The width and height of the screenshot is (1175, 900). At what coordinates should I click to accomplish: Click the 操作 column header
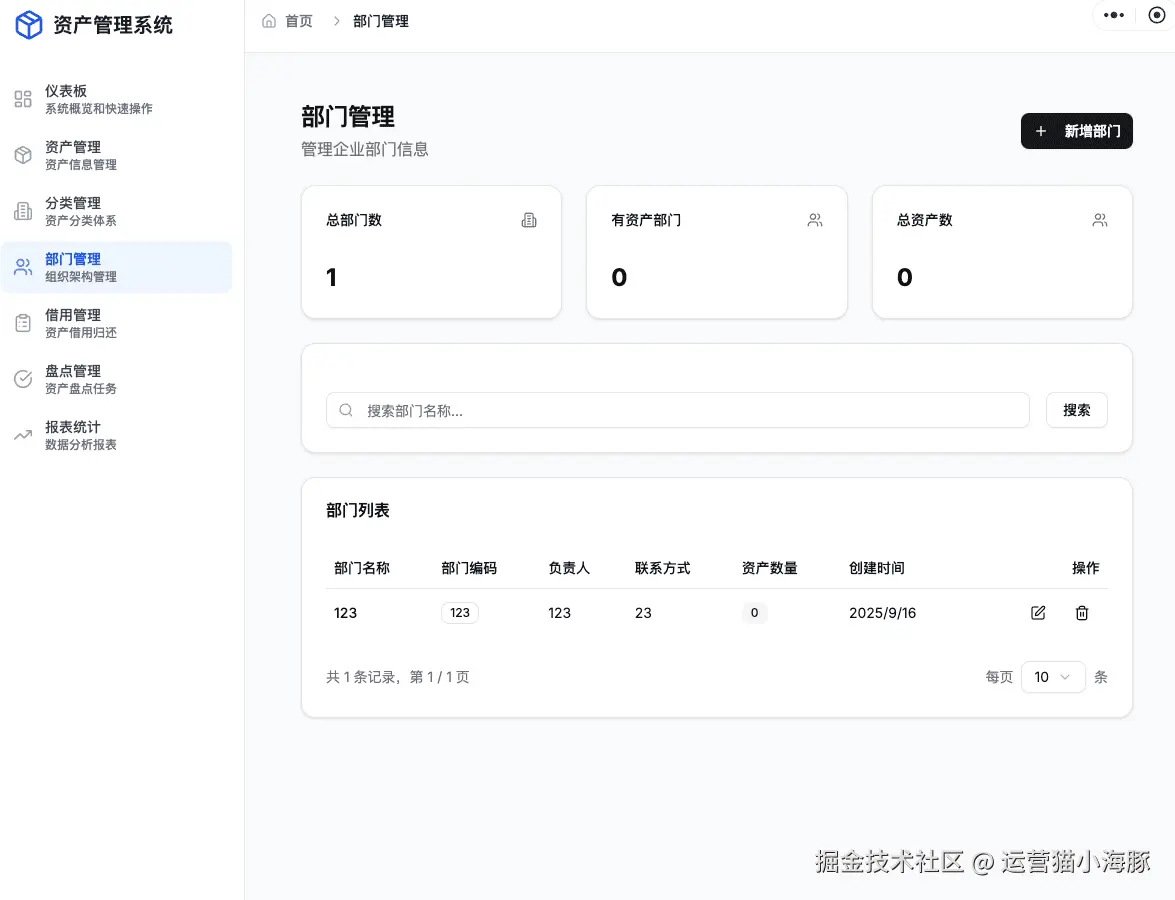click(x=1086, y=568)
